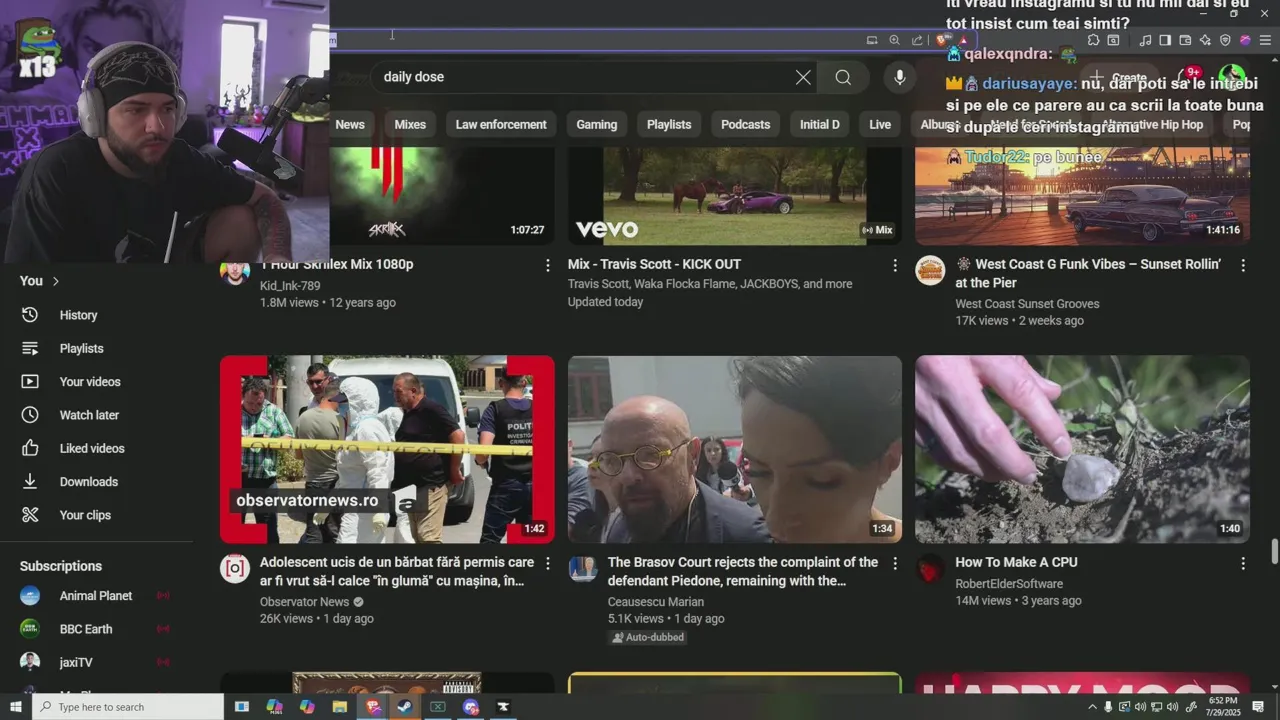Open options for 1 Hour Skrillex Mix video
The image size is (1280, 720).
coord(547,265)
